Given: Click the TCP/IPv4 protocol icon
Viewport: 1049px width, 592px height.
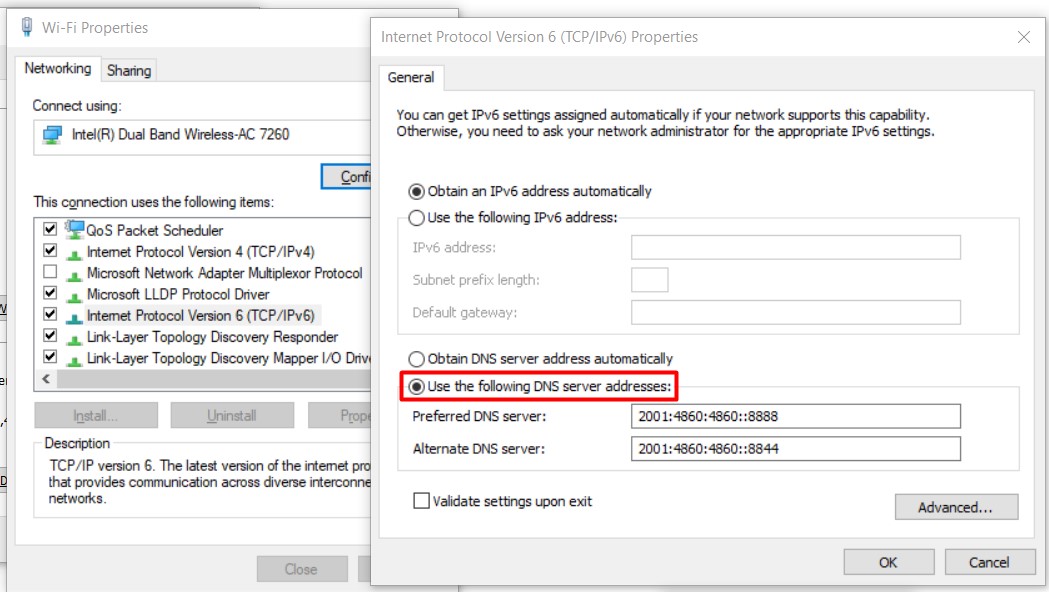Looking at the screenshot, I should (74, 254).
